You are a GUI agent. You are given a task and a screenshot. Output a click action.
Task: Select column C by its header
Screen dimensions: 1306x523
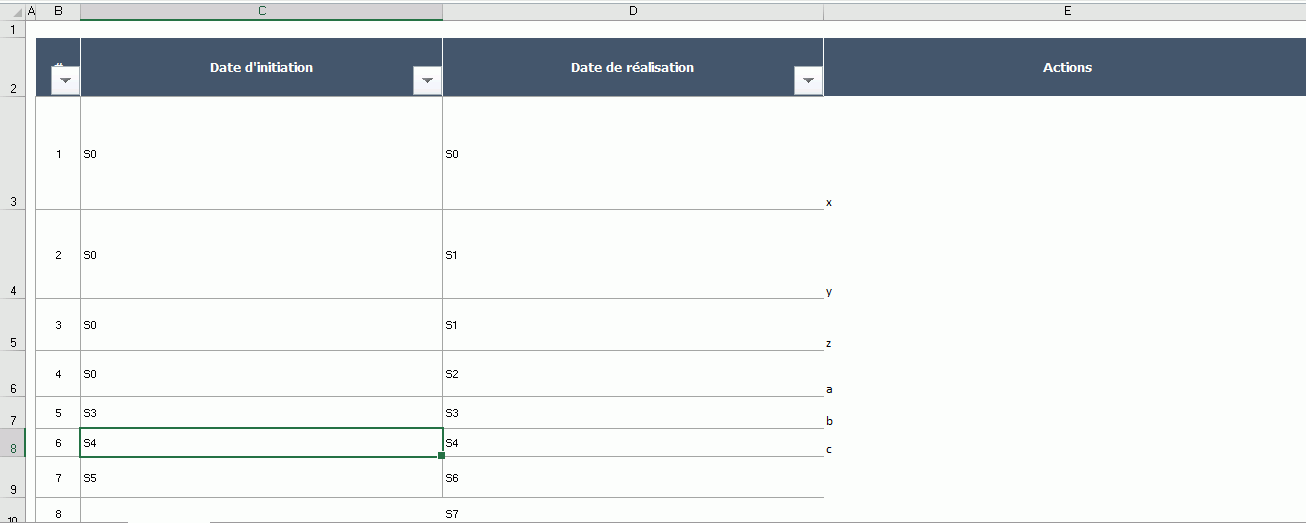tap(261, 11)
